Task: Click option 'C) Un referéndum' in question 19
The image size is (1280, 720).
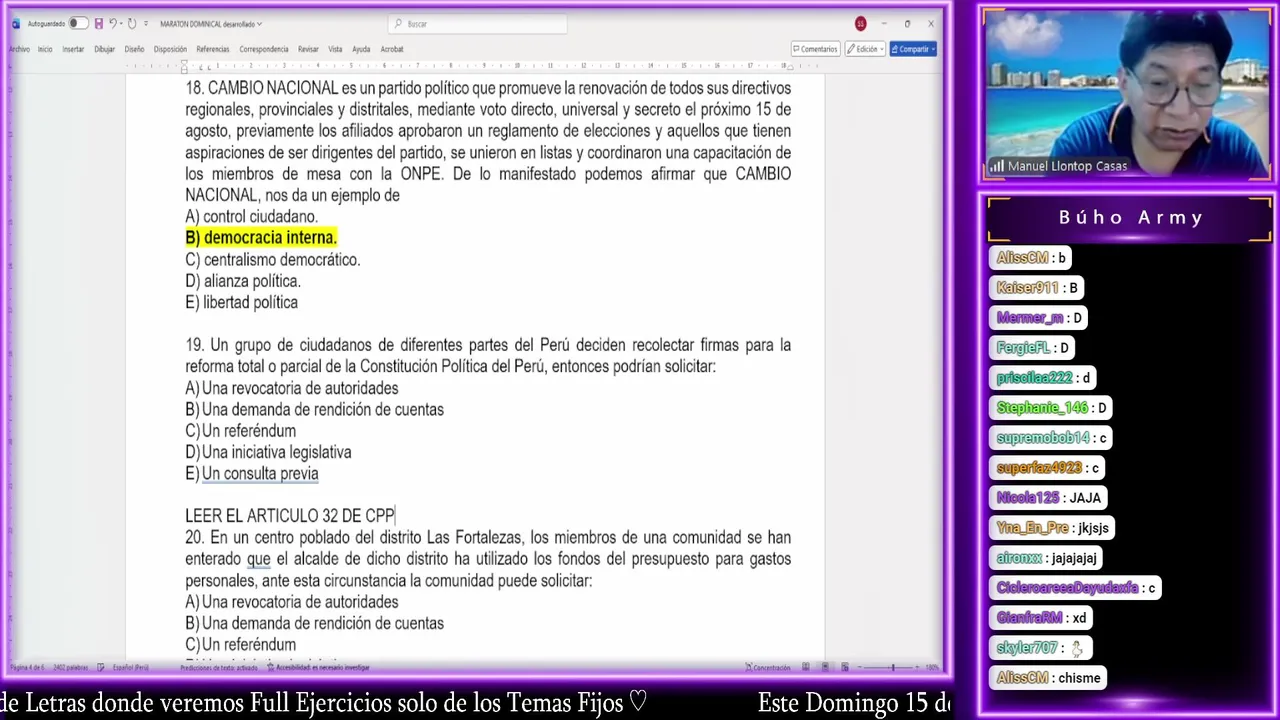Action: coord(240,431)
